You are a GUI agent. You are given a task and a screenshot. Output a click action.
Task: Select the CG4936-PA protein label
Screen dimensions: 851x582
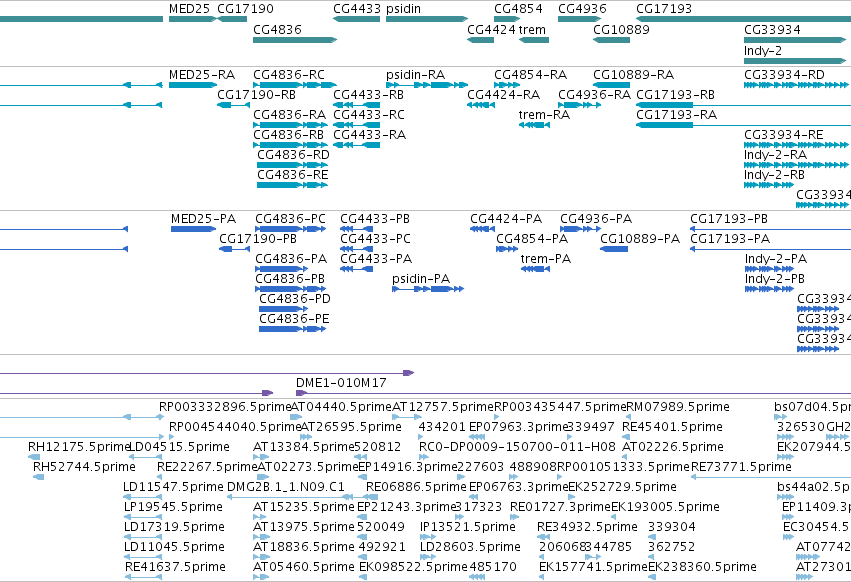596,219
